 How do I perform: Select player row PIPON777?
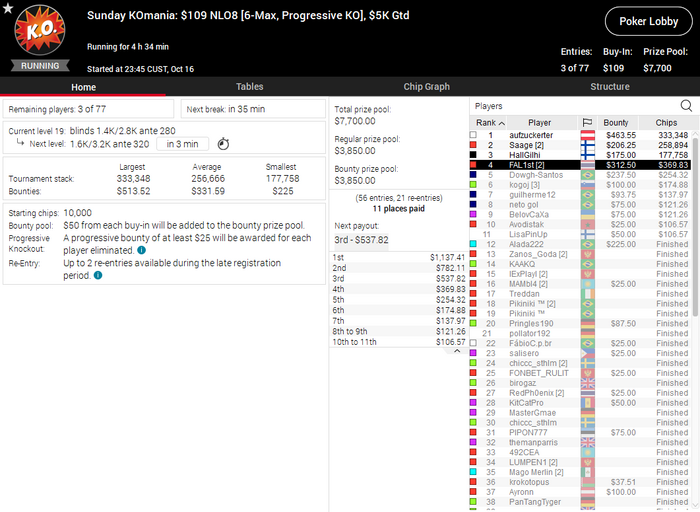coord(580,433)
